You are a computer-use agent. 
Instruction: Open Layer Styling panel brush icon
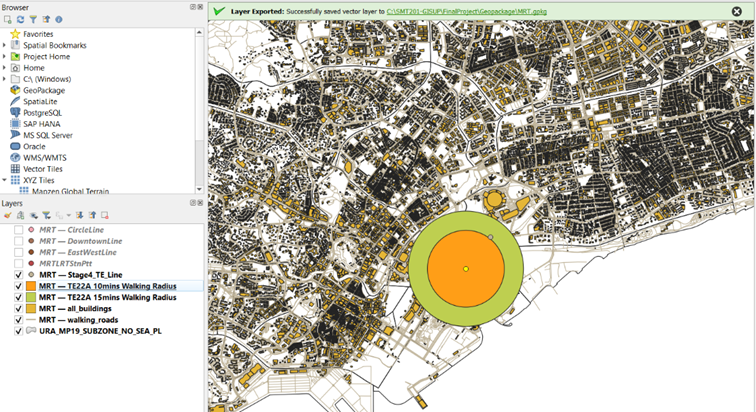coord(8,215)
